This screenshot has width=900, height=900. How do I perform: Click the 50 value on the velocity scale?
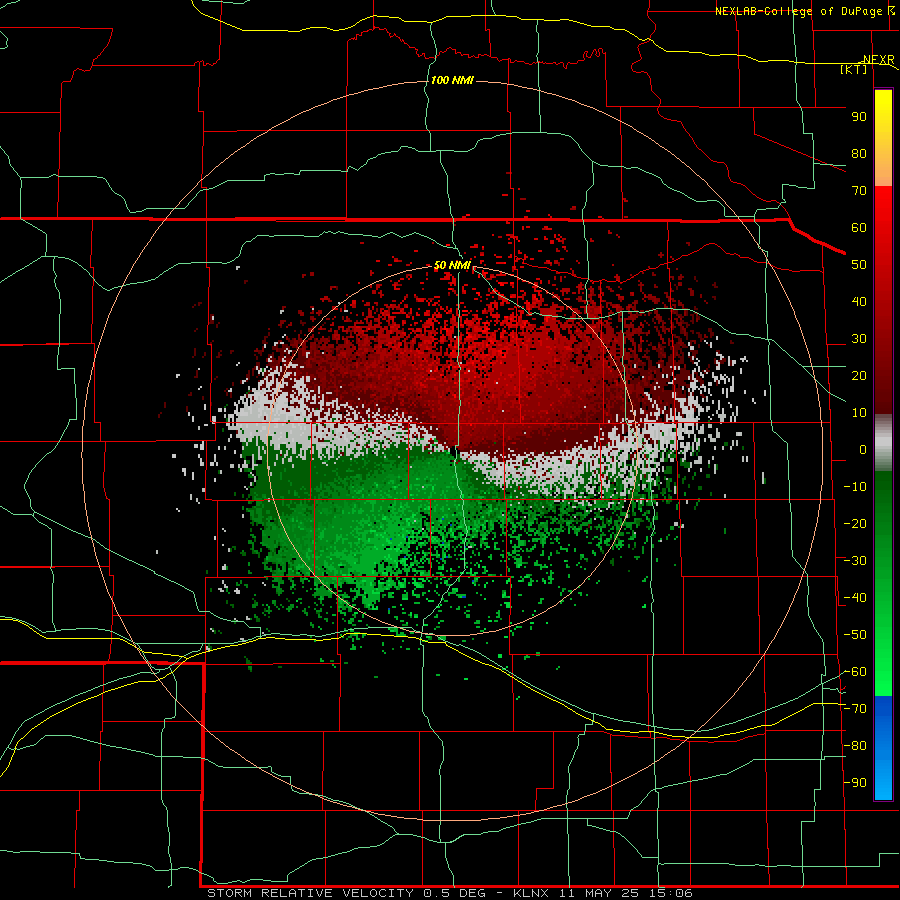(859, 265)
